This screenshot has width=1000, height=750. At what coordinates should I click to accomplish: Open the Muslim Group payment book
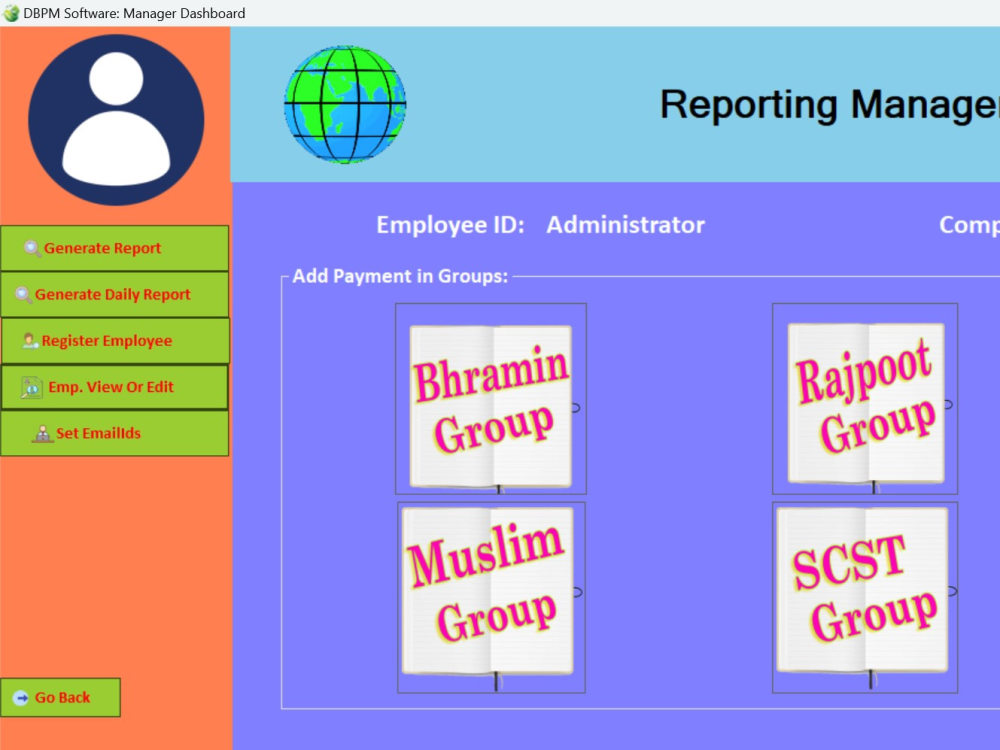coord(491,597)
